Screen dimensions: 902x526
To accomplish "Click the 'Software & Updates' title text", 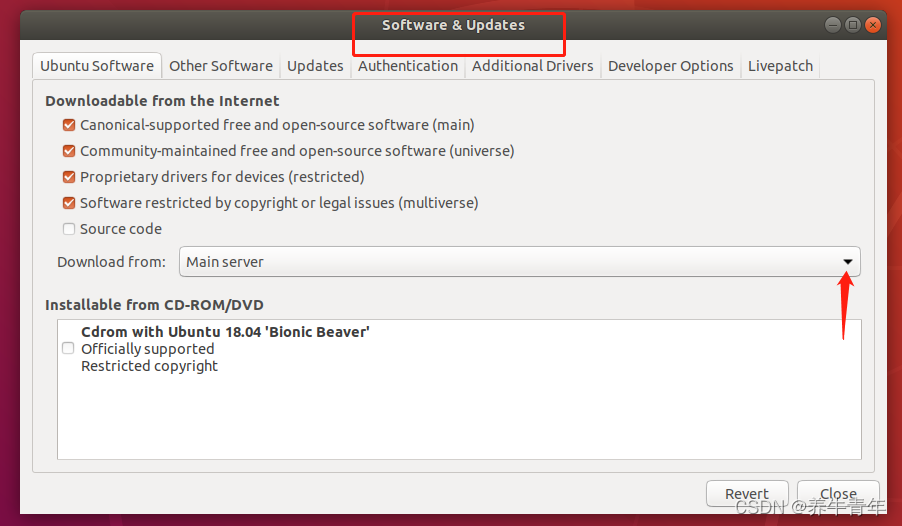I will pos(453,25).
